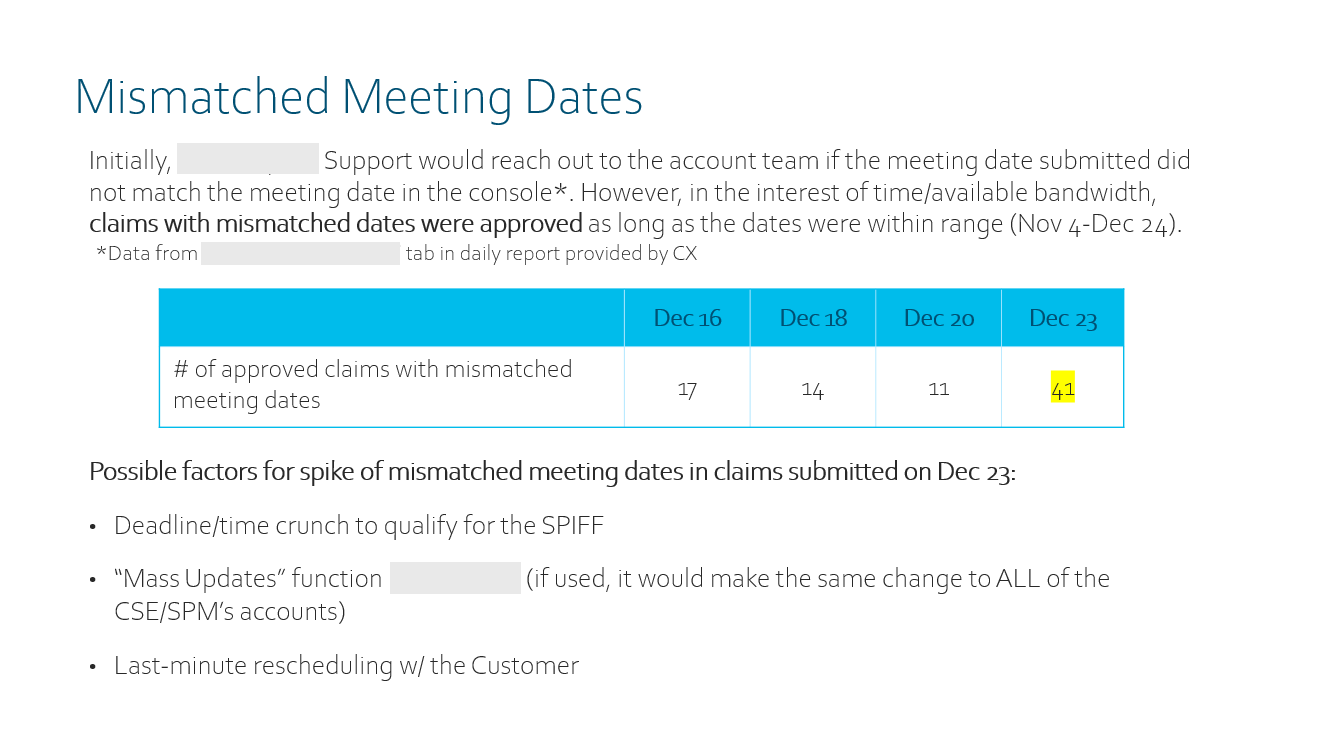Image resolution: width=1320 pixels, height=740 pixels.
Task: Click the highlighted value 41
Action: pyautogui.click(x=1063, y=389)
